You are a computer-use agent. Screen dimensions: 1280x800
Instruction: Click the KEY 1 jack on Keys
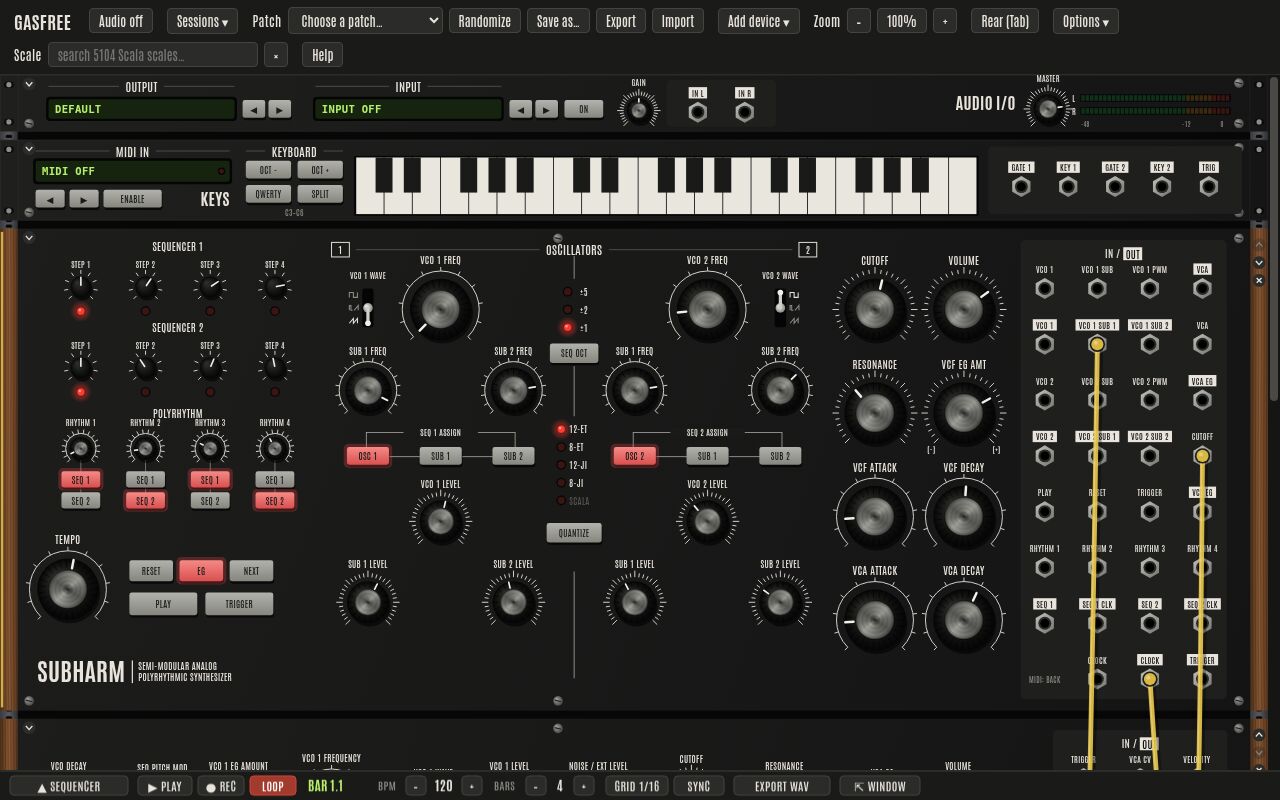pyautogui.click(x=1068, y=186)
